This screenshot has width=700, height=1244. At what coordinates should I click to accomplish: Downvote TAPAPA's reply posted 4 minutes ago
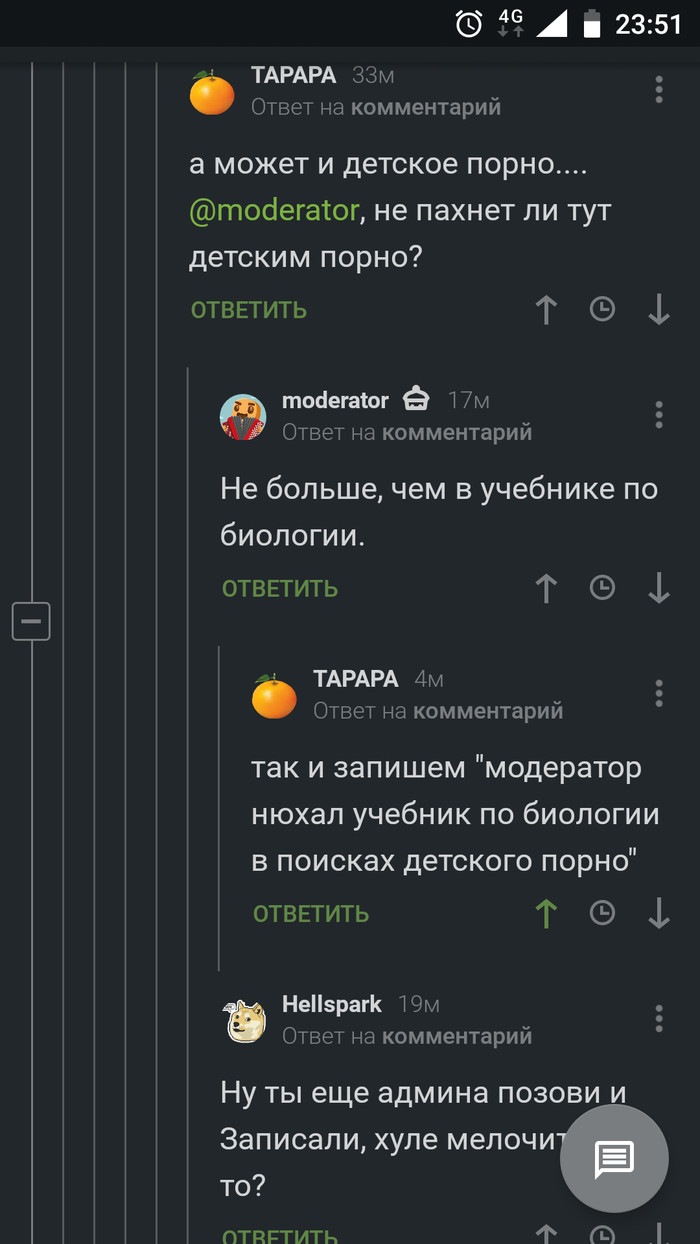pos(658,913)
